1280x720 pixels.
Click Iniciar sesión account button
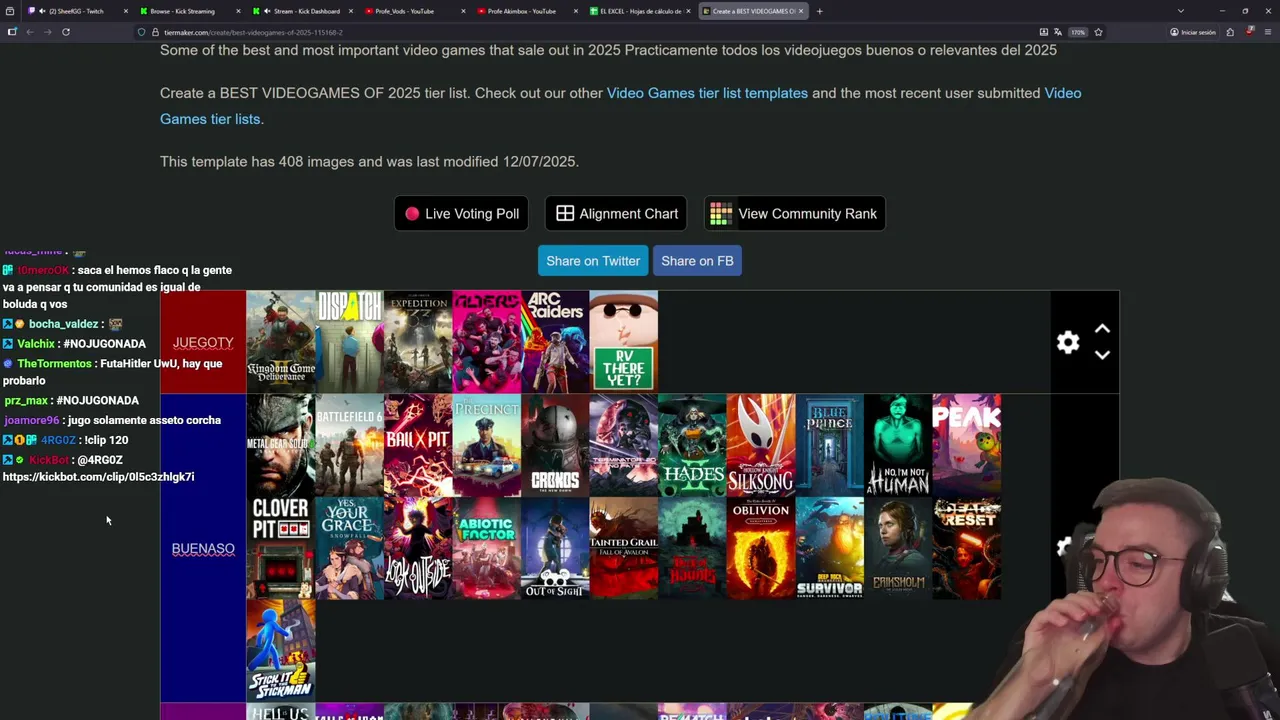tap(1193, 32)
